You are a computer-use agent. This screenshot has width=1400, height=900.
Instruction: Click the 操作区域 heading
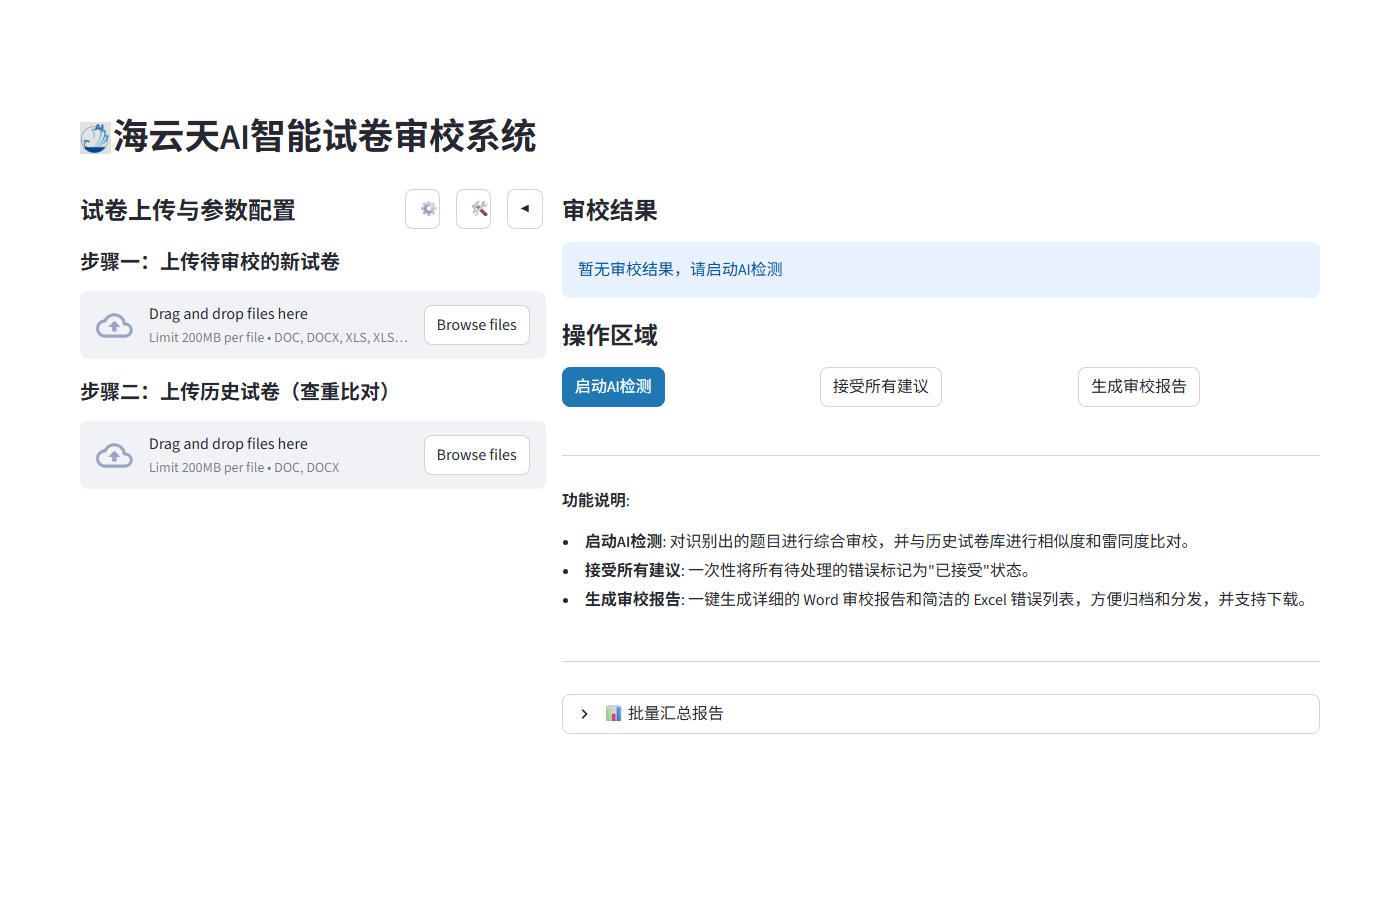(x=610, y=336)
